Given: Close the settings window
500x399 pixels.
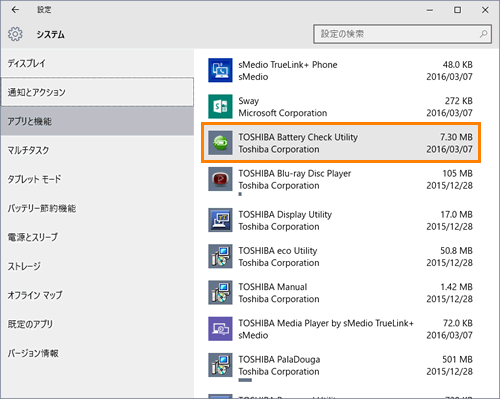Looking at the screenshot, I should point(485,10).
